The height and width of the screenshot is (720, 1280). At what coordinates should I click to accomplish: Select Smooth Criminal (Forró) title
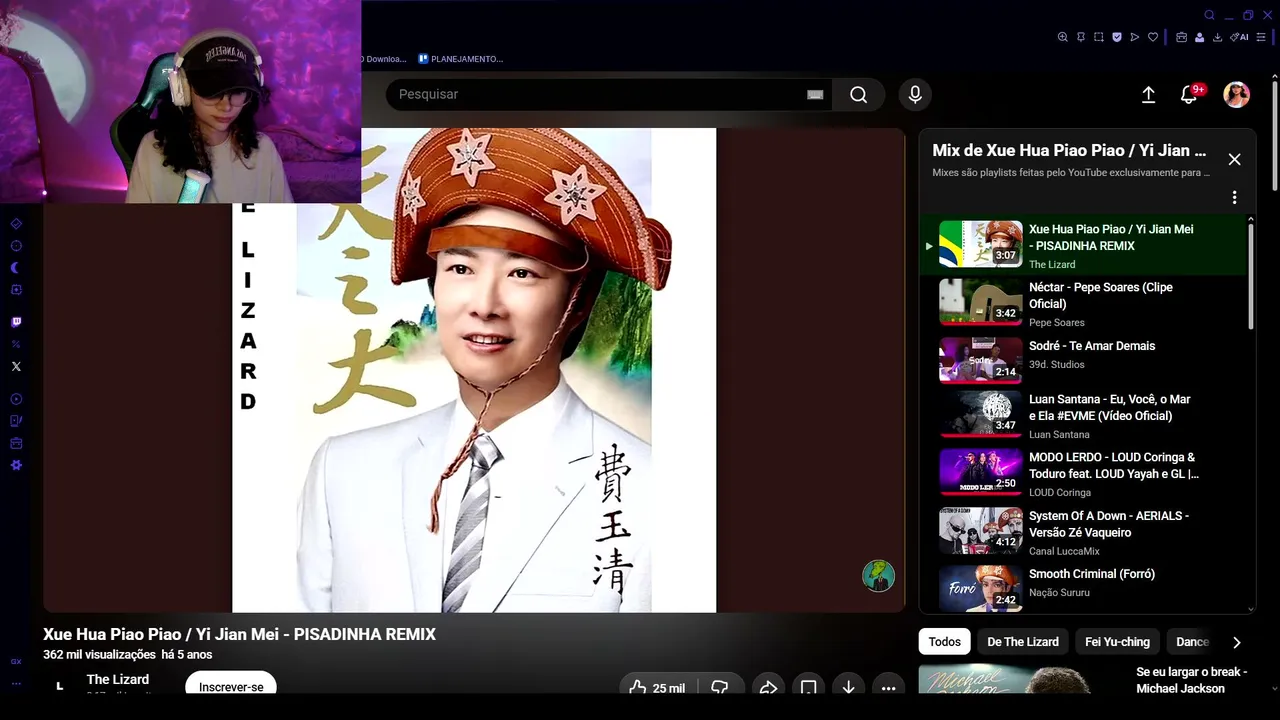click(1092, 574)
